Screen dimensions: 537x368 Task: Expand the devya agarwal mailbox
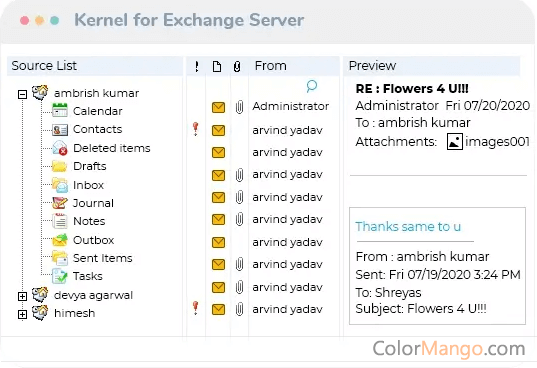click(x=22, y=296)
